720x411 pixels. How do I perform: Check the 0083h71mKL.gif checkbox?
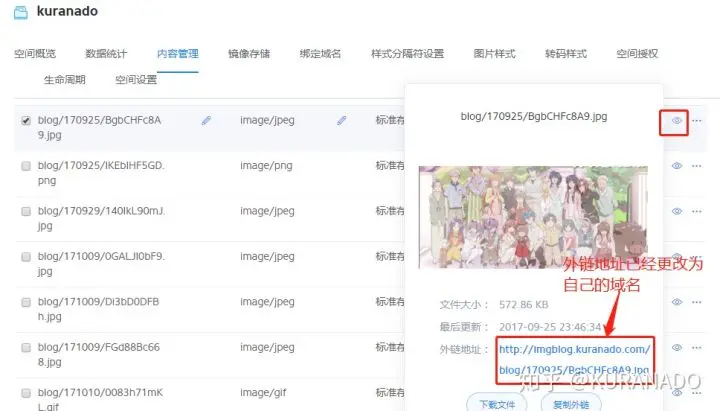[26, 393]
